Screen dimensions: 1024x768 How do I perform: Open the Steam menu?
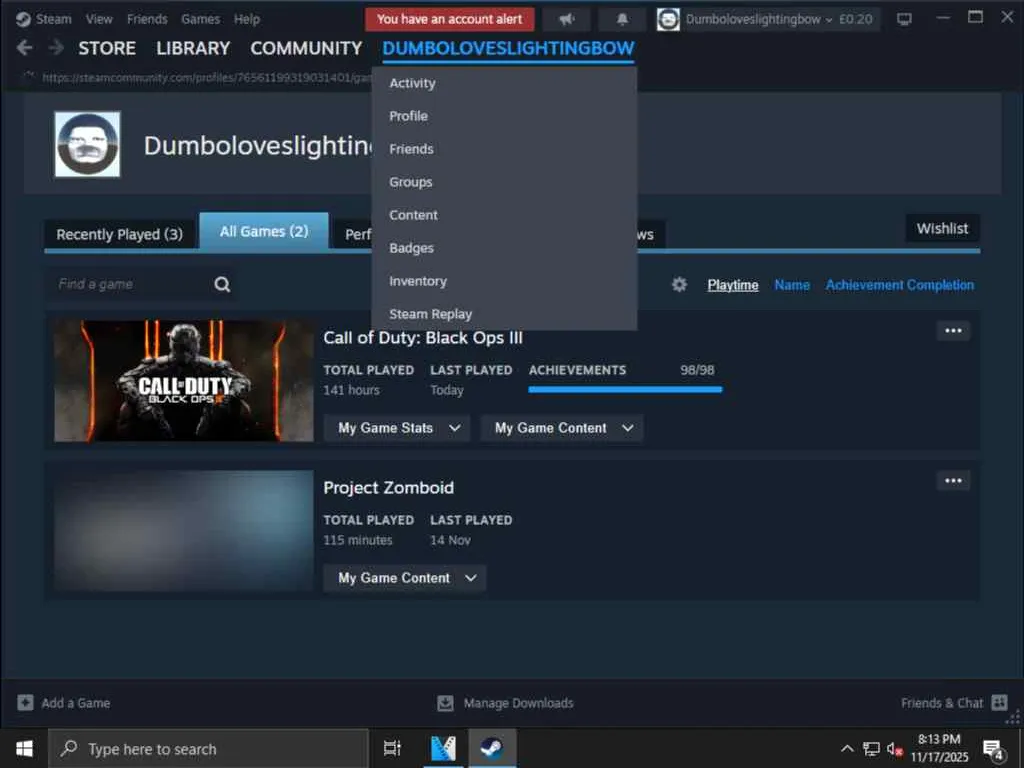pyautogui.click(x=54, y=19)
